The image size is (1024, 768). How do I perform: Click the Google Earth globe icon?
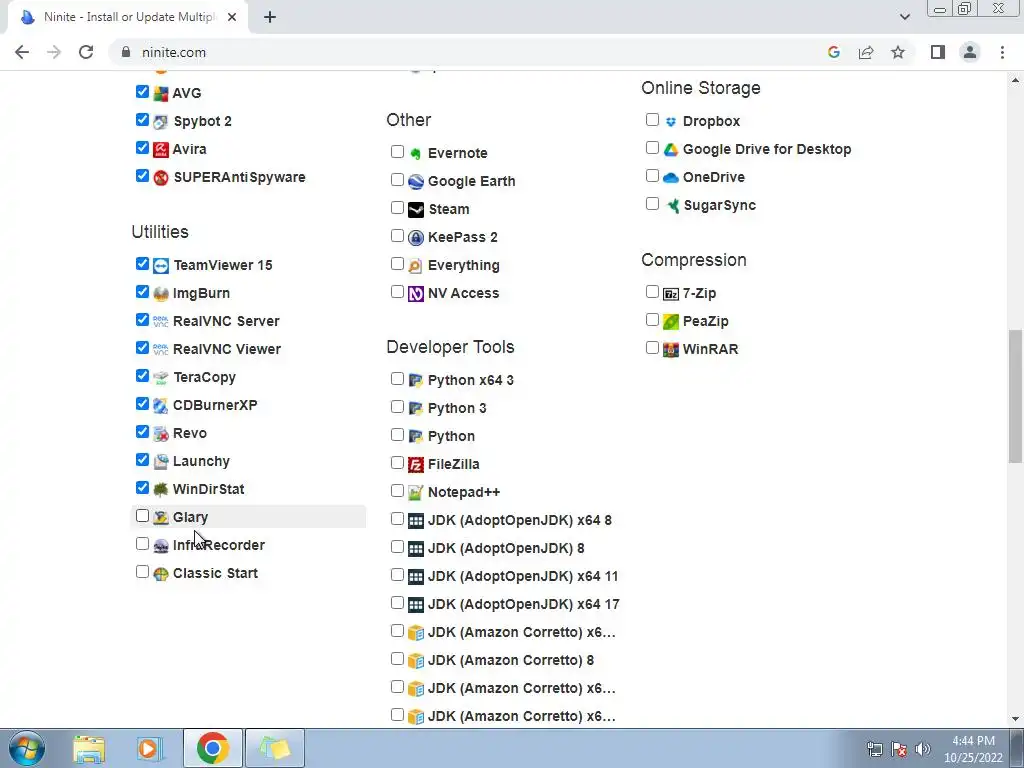(416, 182)
